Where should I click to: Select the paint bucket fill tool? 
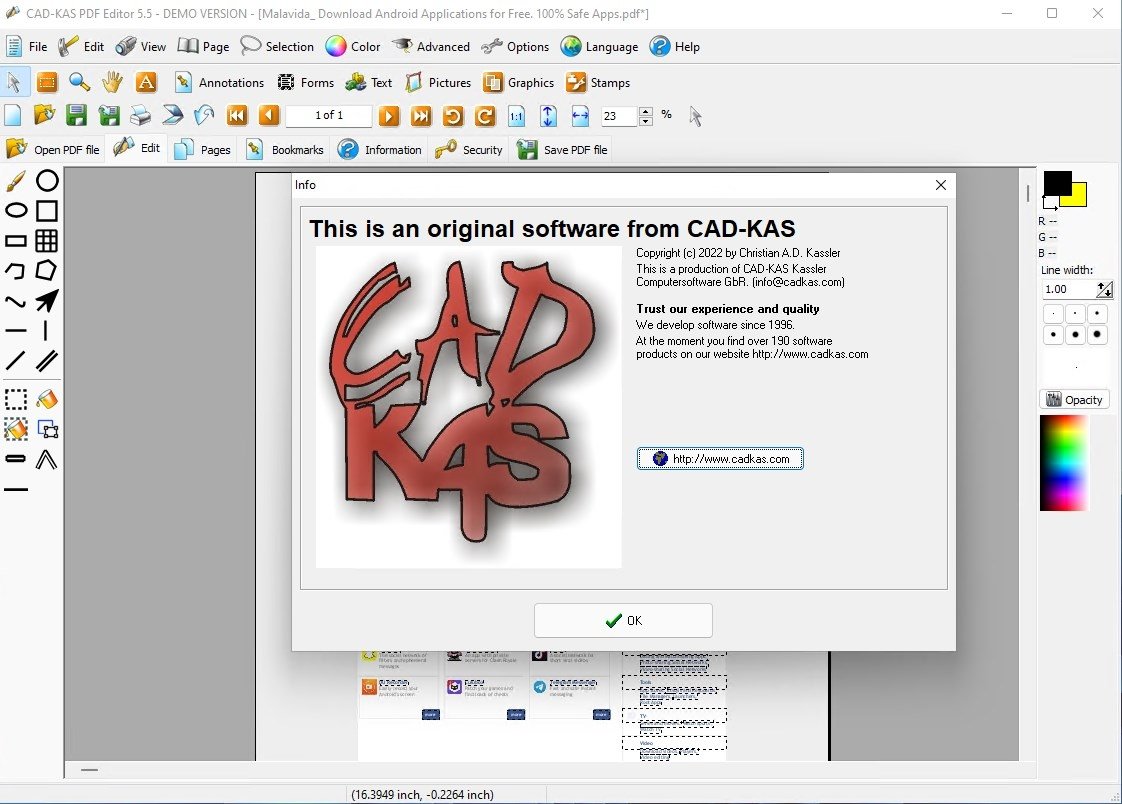tap(47, 399)
